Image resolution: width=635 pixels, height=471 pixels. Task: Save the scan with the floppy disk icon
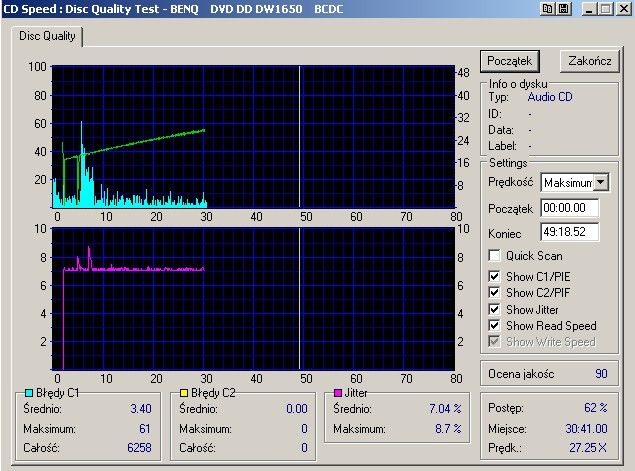click(564, 9)
